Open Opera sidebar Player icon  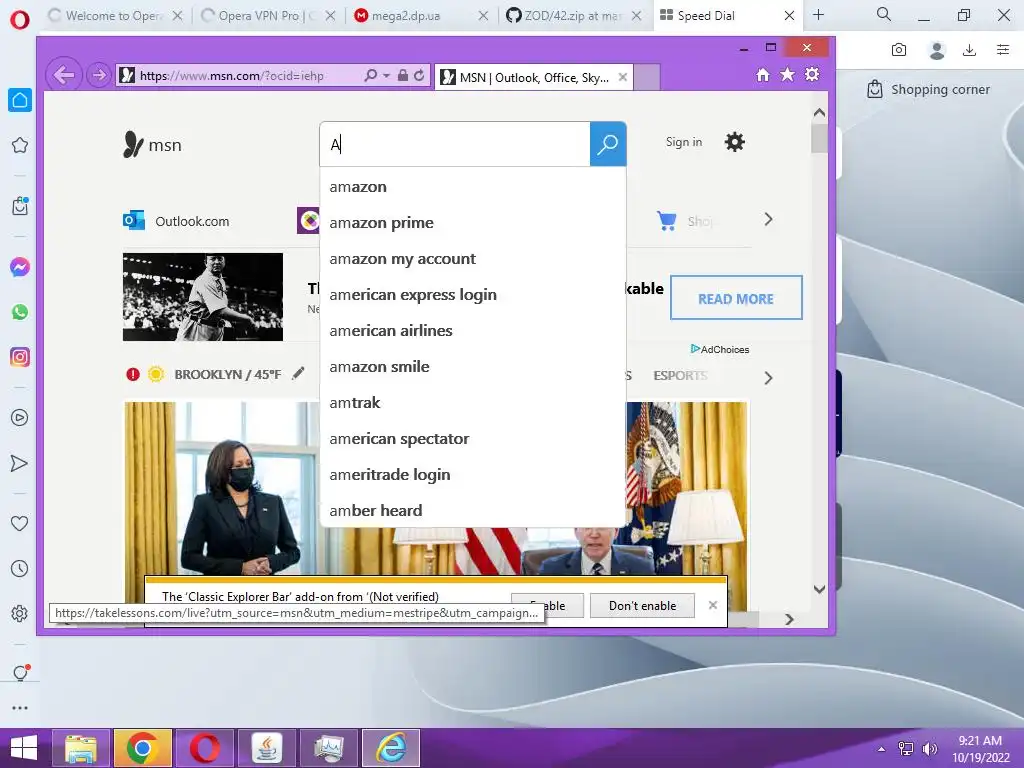point(20,418)
